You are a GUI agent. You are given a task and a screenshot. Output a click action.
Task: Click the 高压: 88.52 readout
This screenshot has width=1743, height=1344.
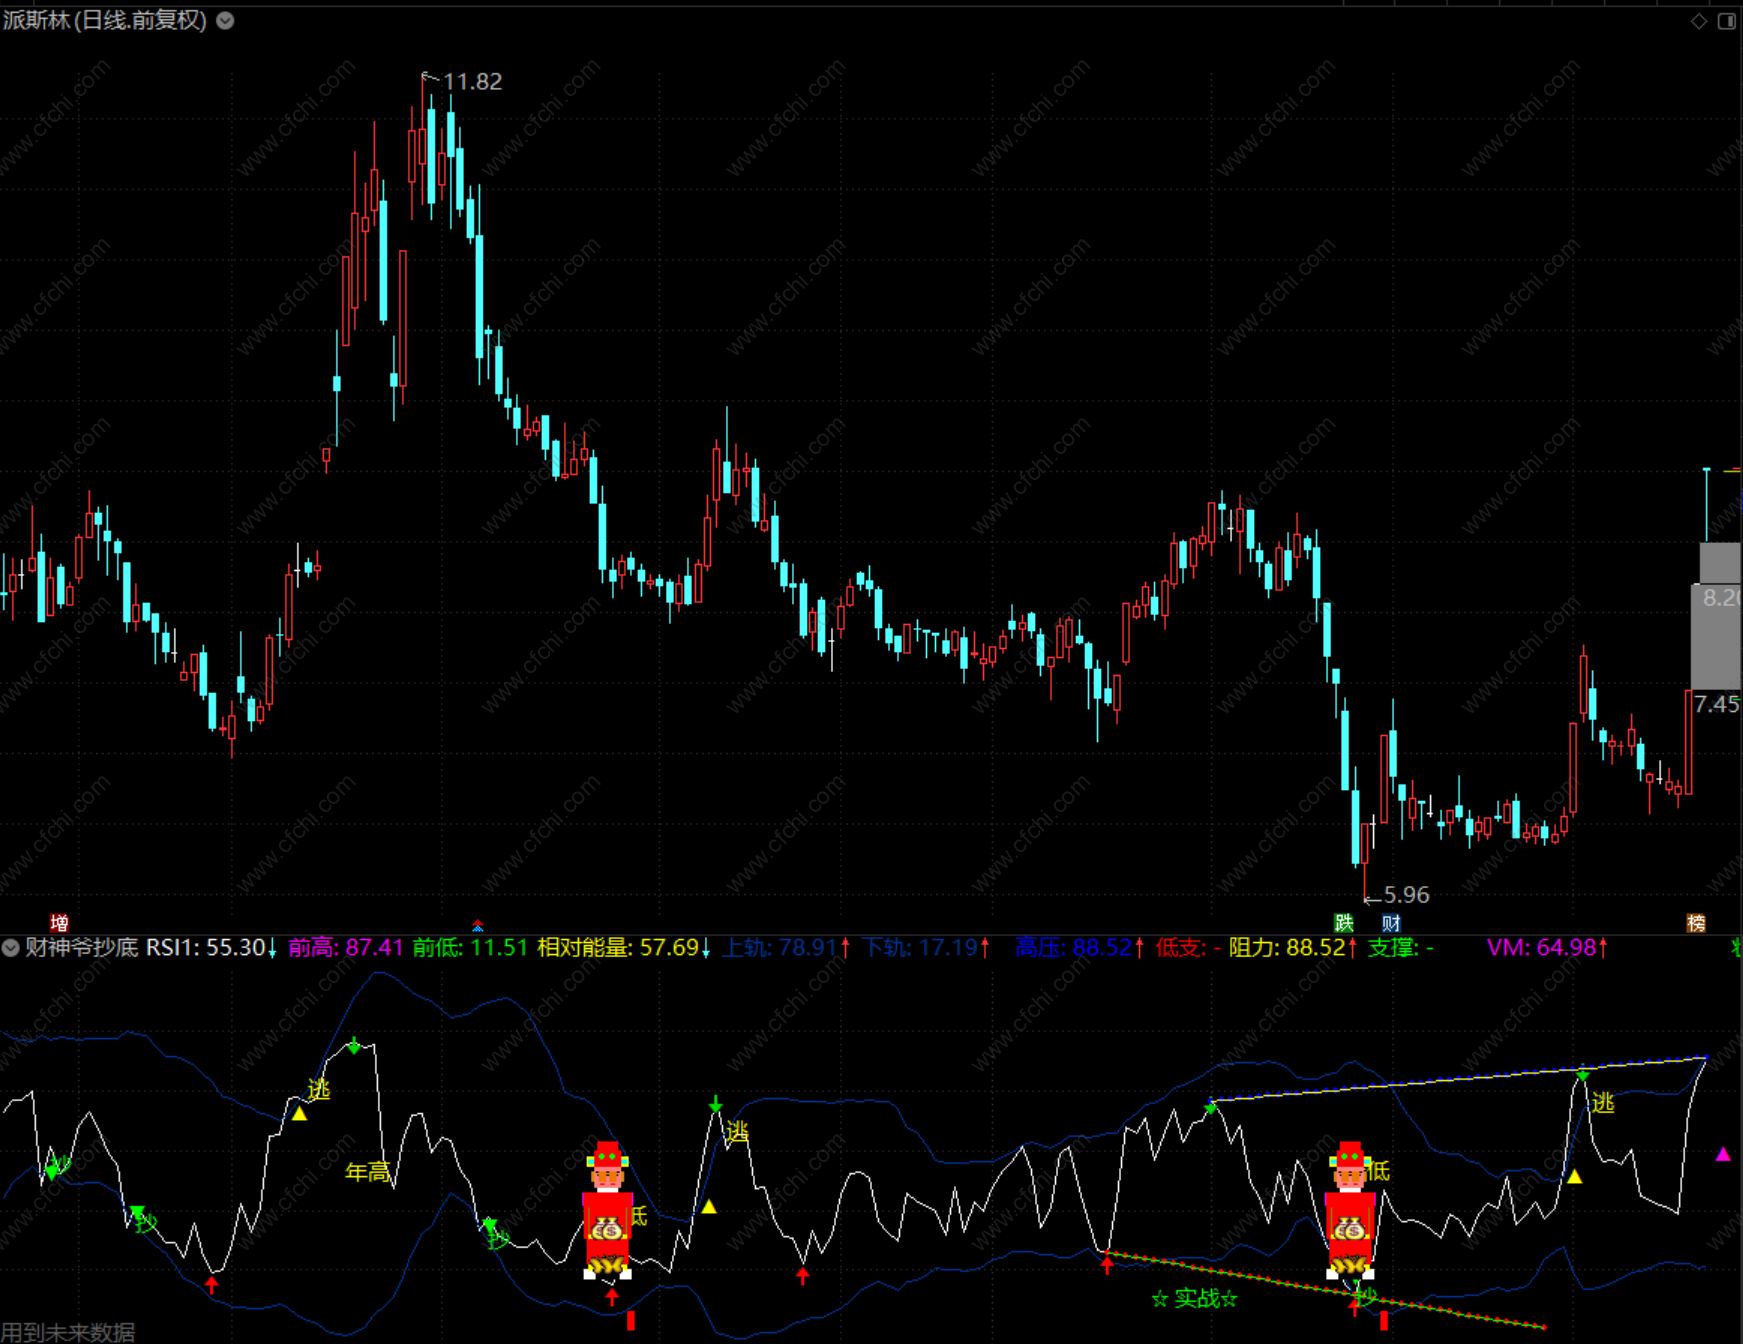1079,947
